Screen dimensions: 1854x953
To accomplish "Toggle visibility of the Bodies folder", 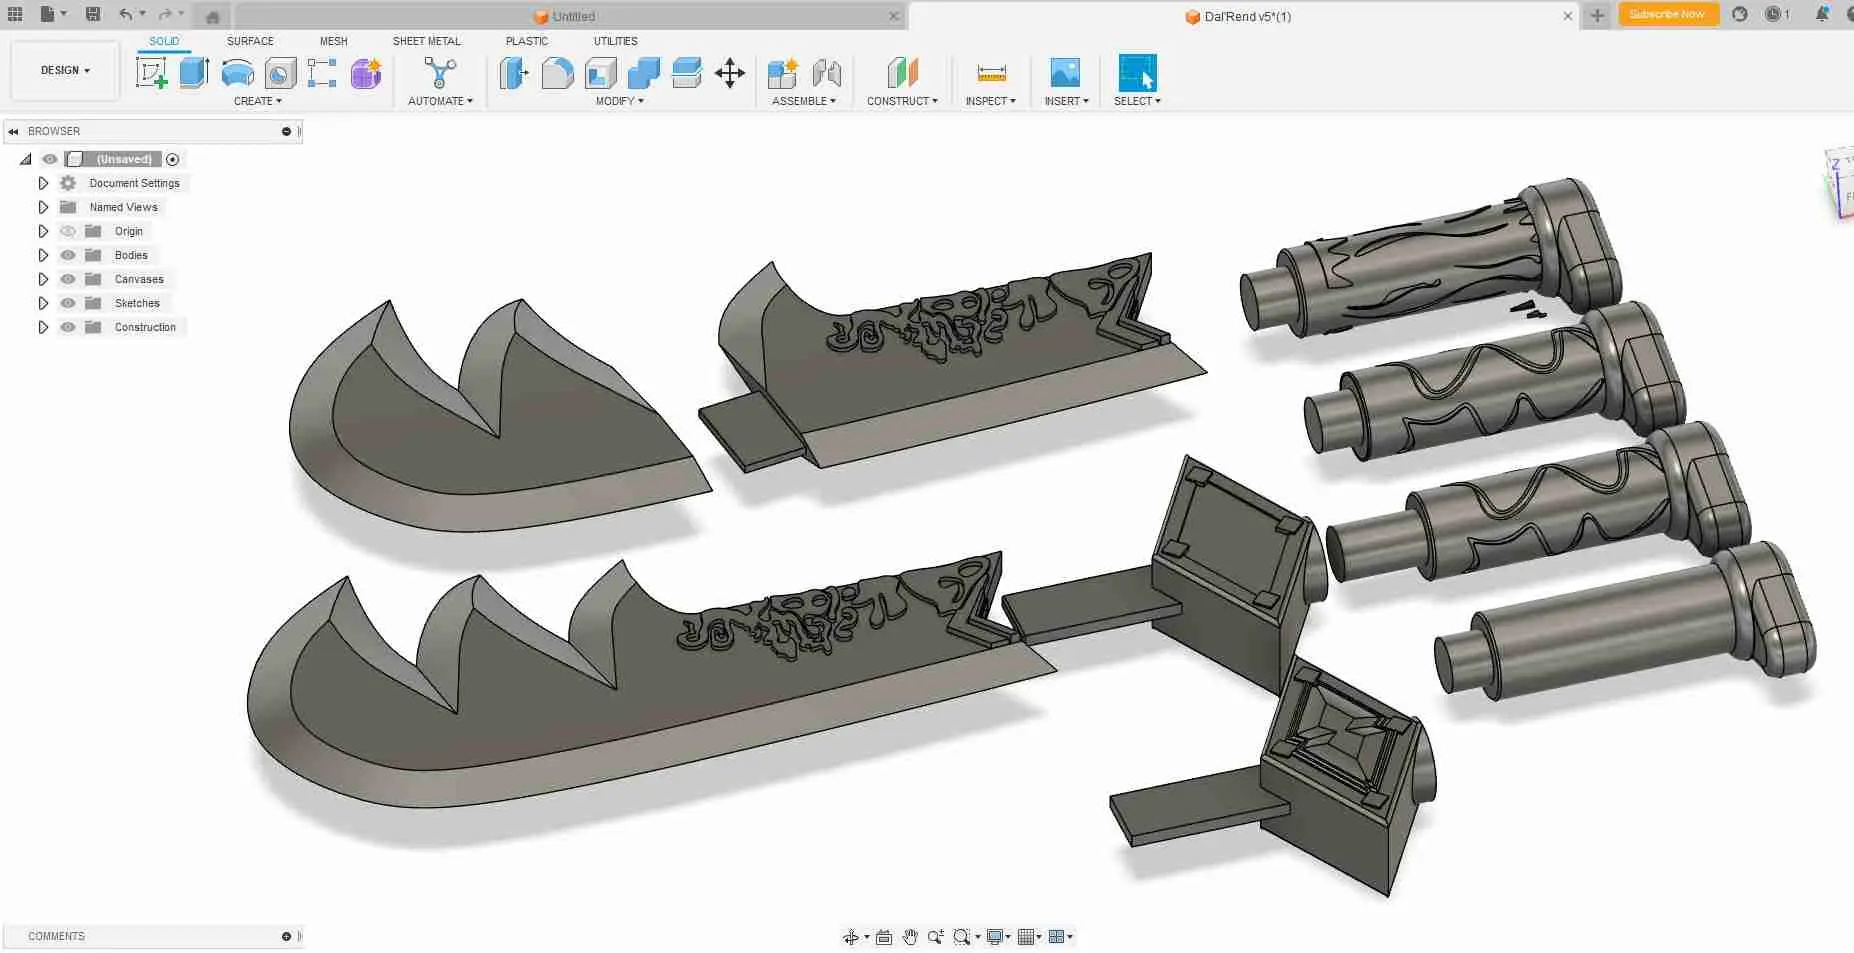I will (x=68, y=255).
